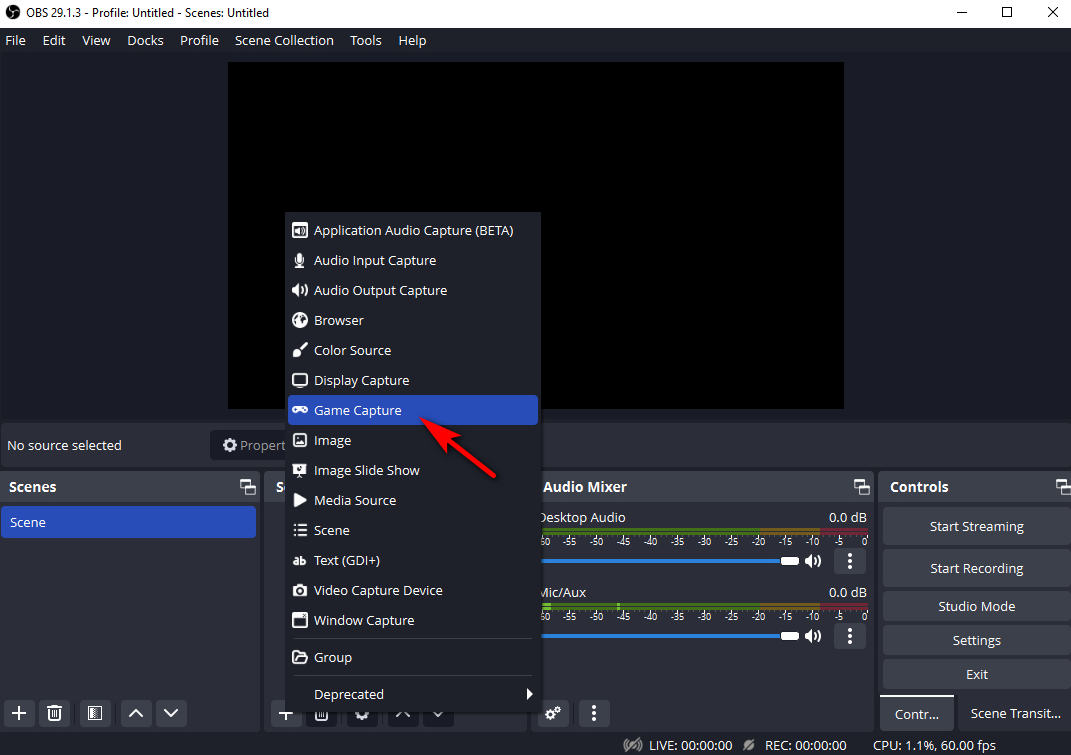1071x755 pixels.
Task: Expand the Deprecated submenu arrow
Action: [529, 694]
